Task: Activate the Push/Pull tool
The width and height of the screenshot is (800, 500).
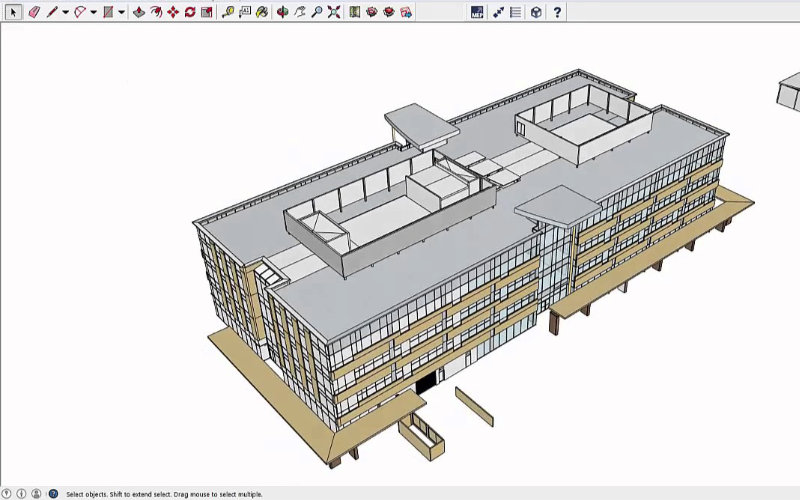Action: (x=139, y=12)
